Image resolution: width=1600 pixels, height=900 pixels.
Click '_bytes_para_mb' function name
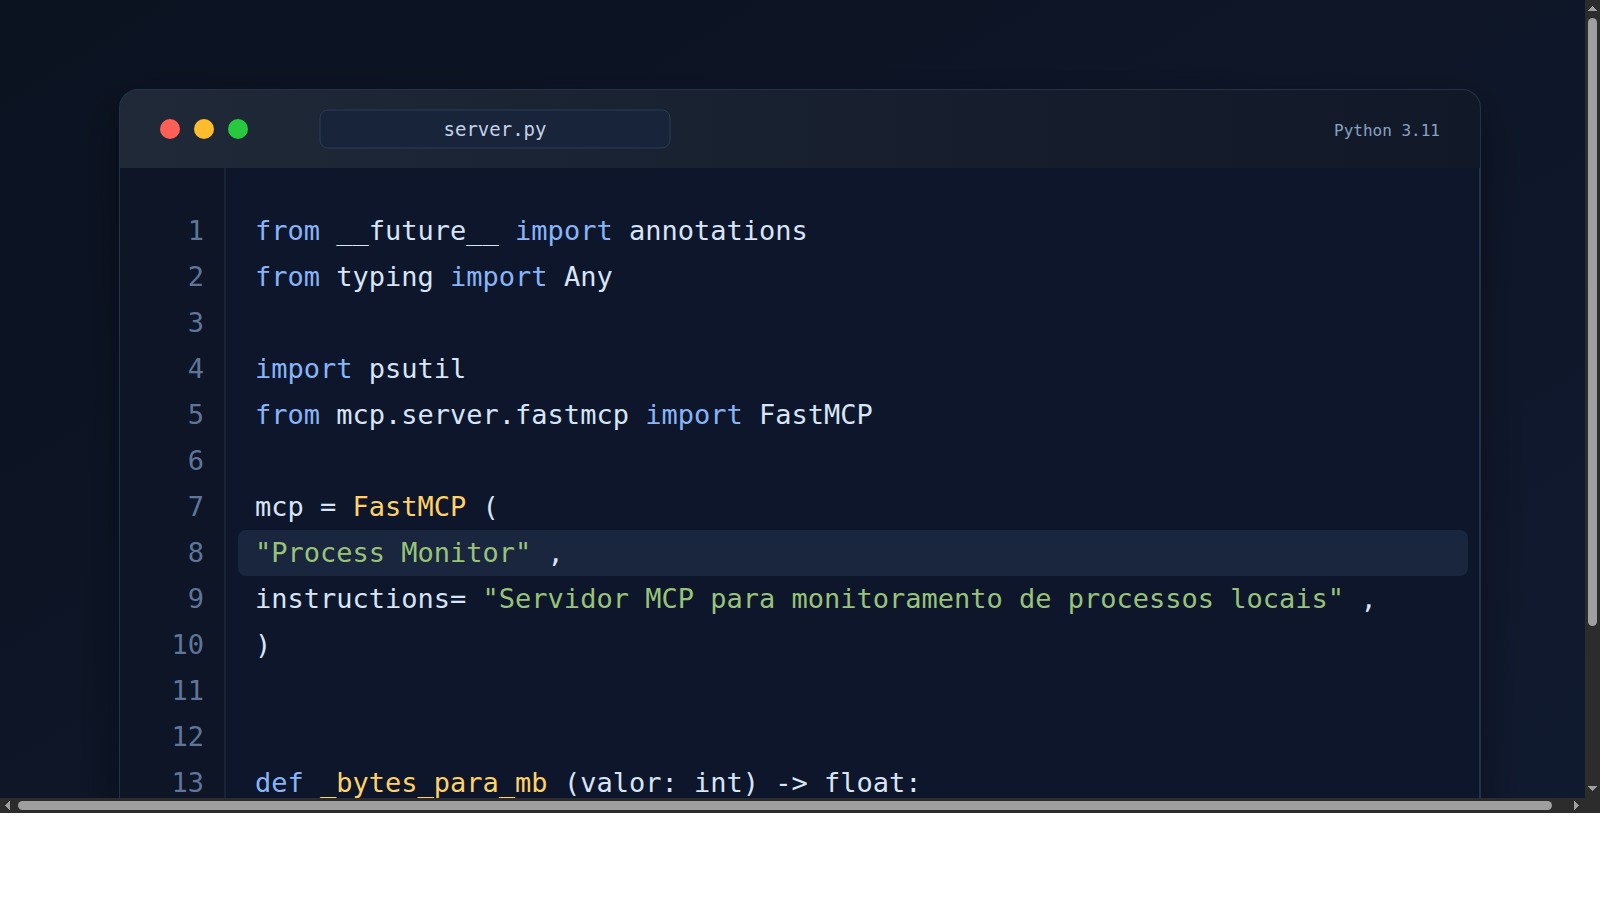(434, 783)
